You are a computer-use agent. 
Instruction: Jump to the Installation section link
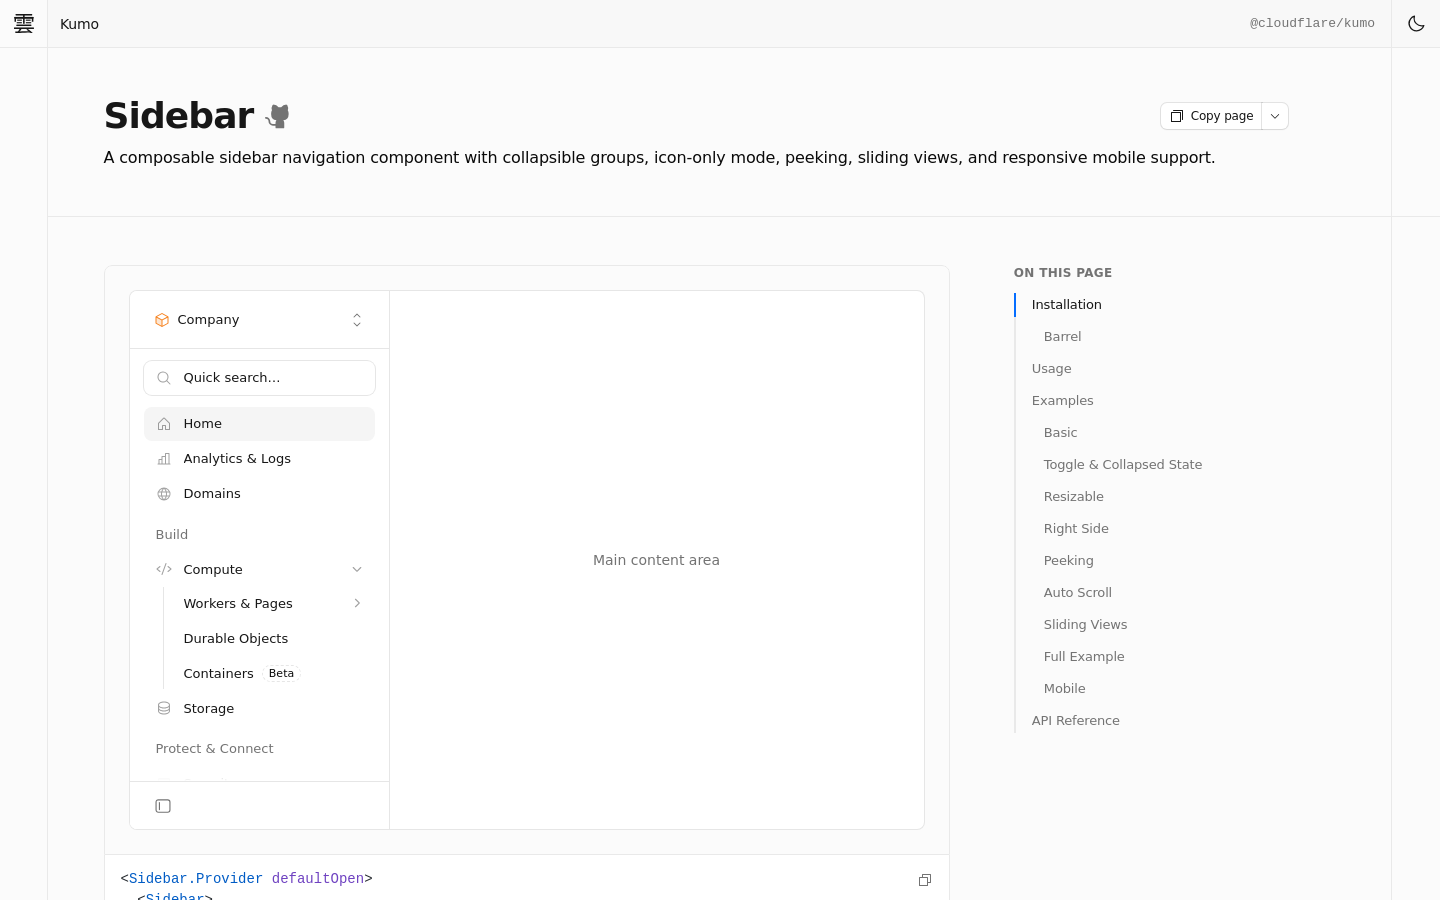click(1066, 304)
